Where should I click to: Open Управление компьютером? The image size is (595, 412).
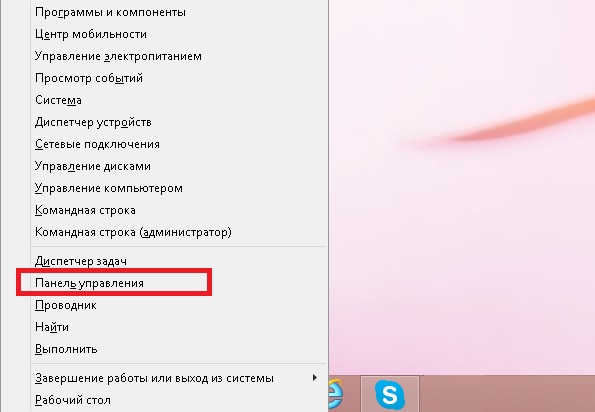(178, 188)
